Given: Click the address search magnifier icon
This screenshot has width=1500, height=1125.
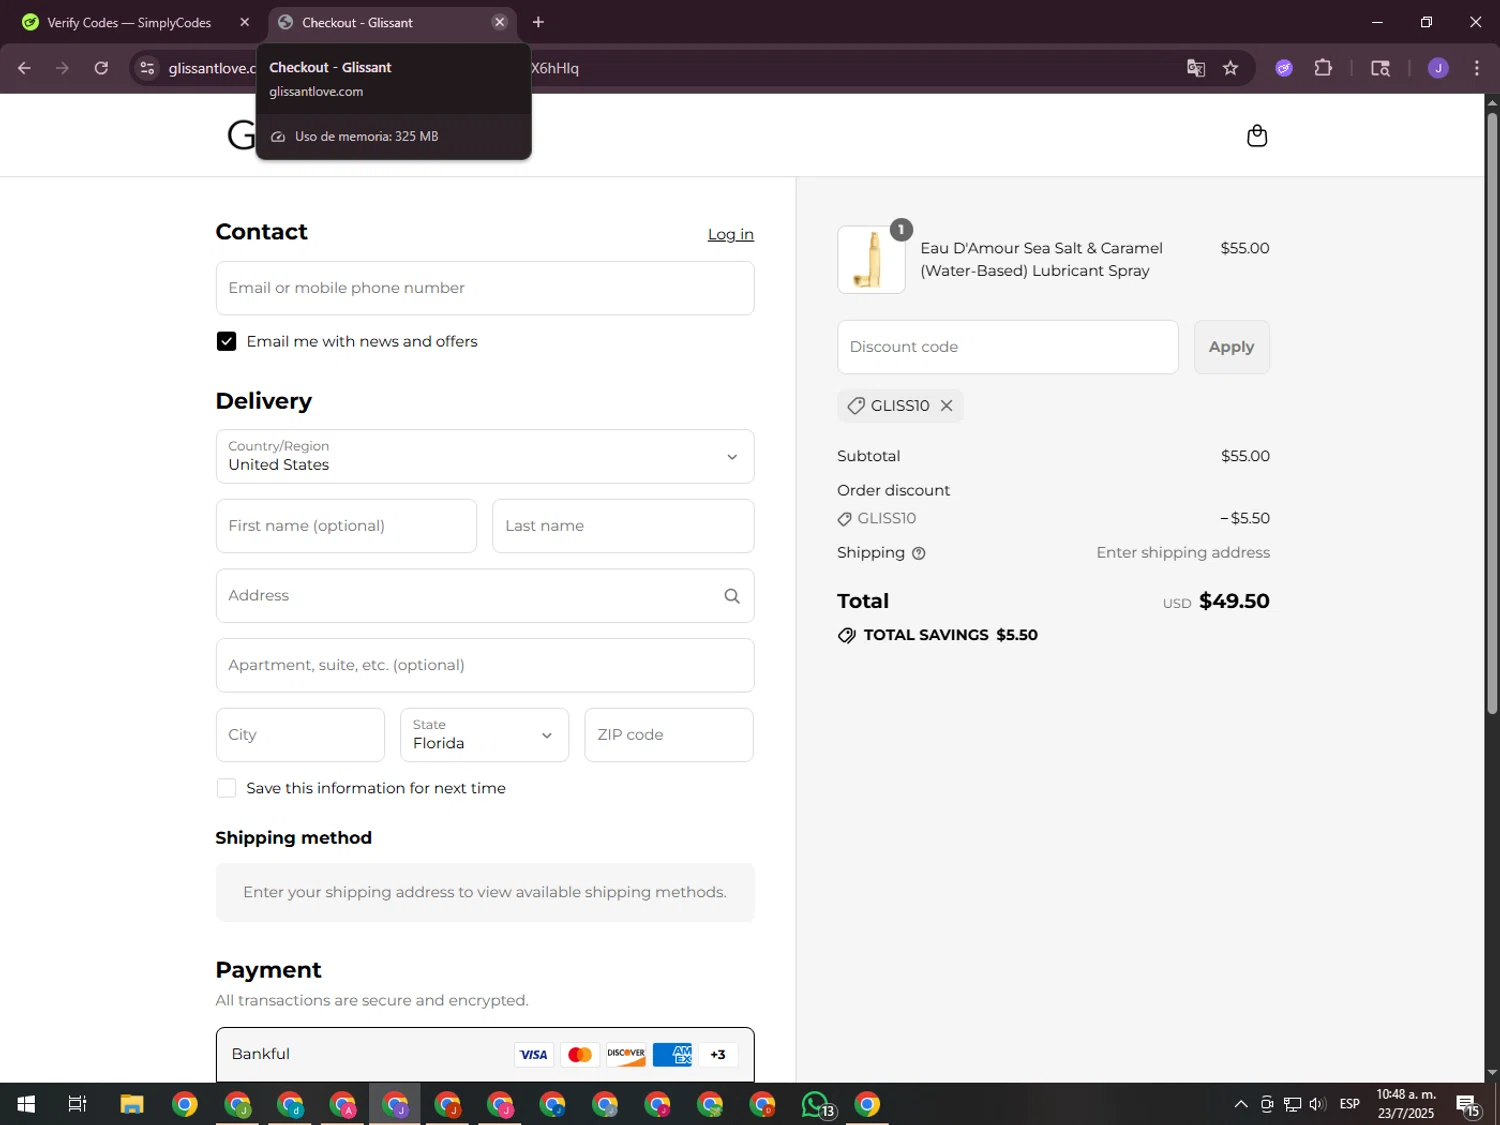Looking at the screenshot, I should pyautogui.click(x=732, y=596).
